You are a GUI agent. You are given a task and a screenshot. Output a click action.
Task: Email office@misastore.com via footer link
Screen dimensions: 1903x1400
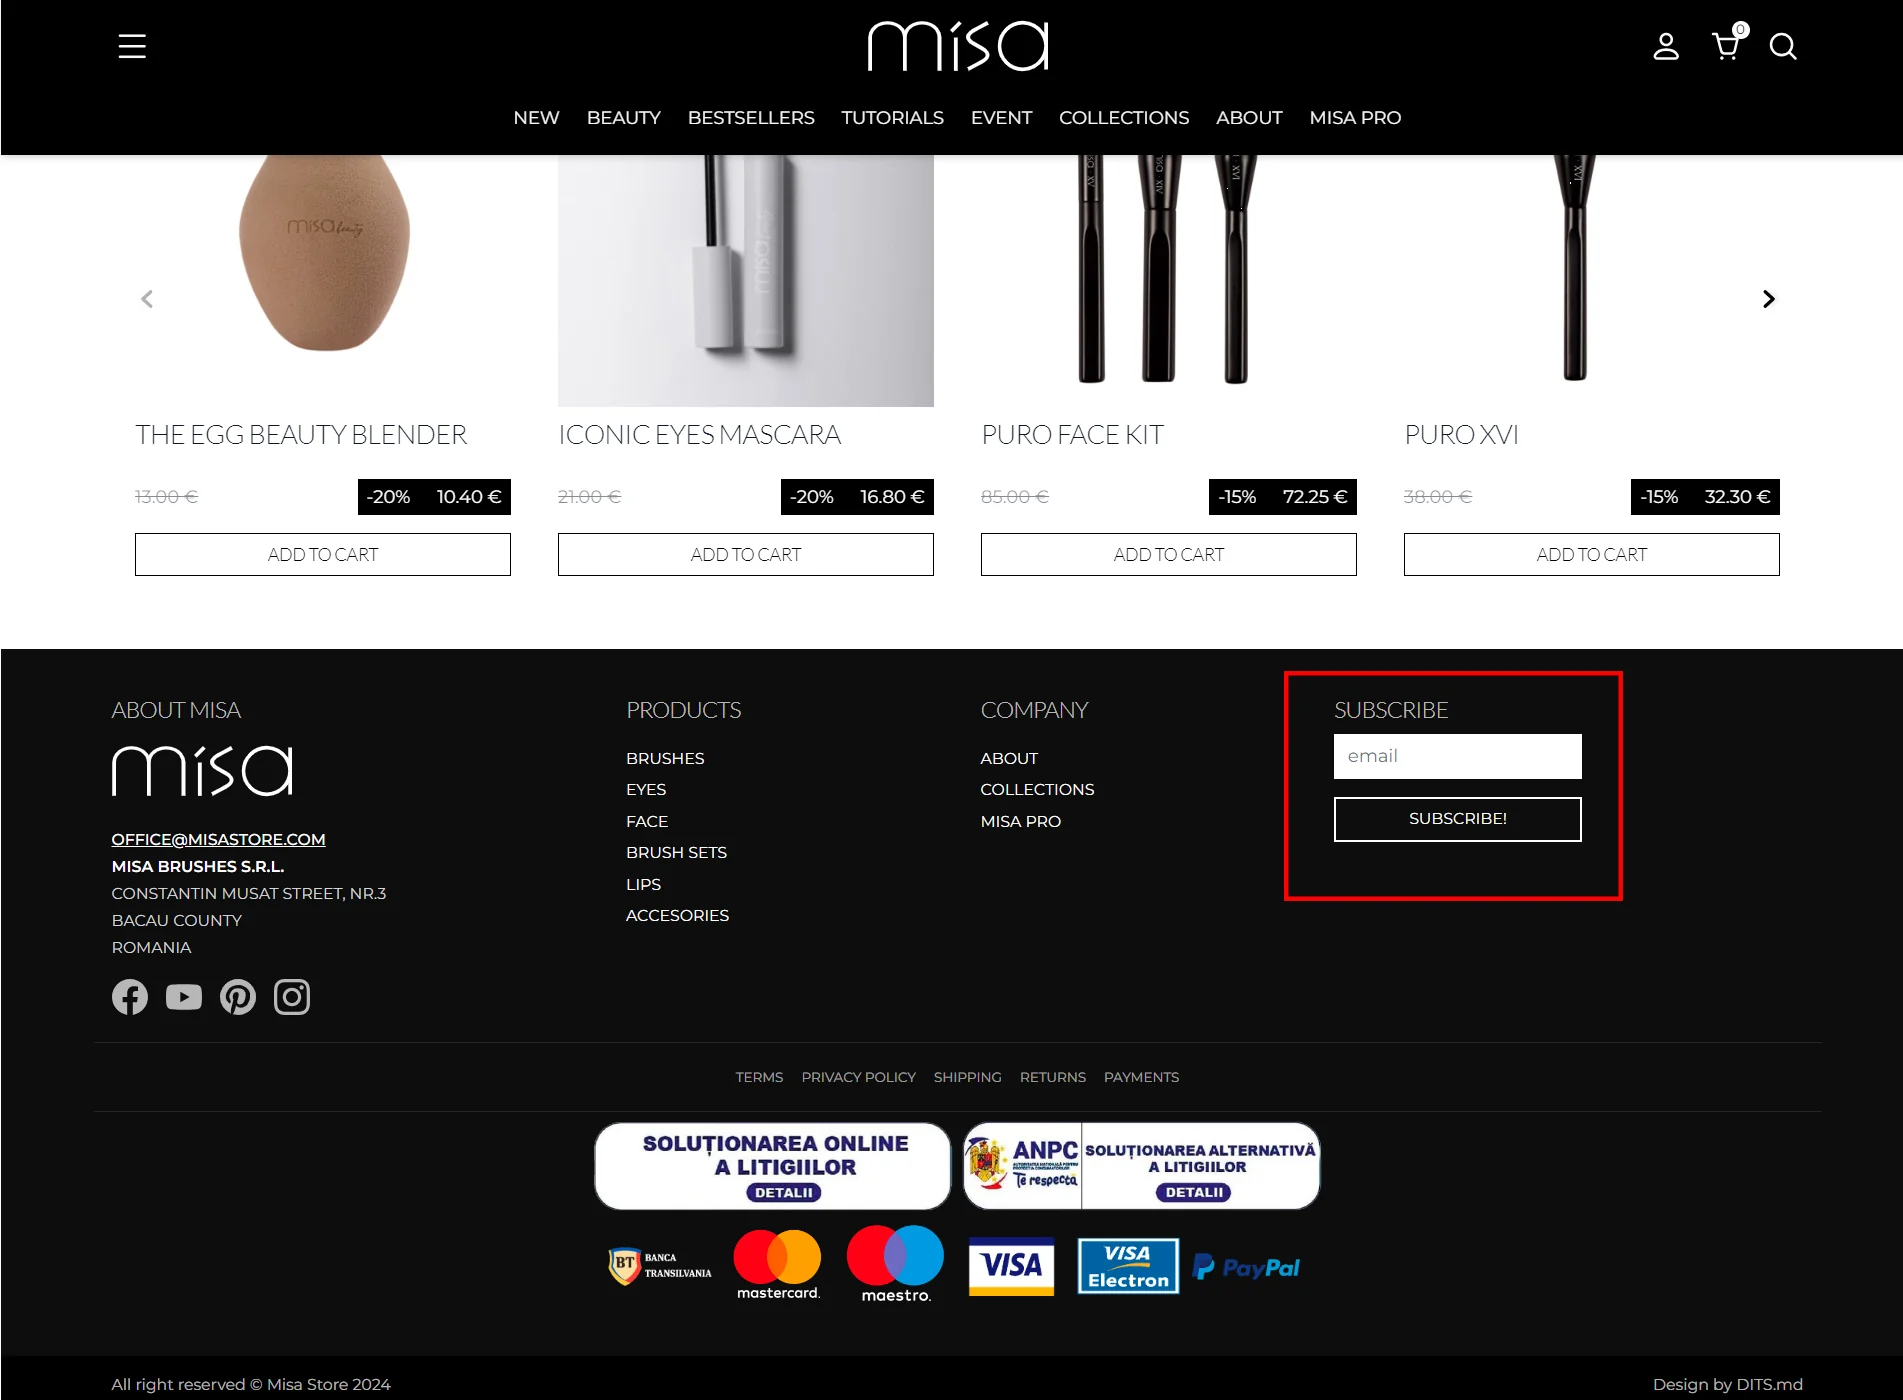(x=219, y=840)
